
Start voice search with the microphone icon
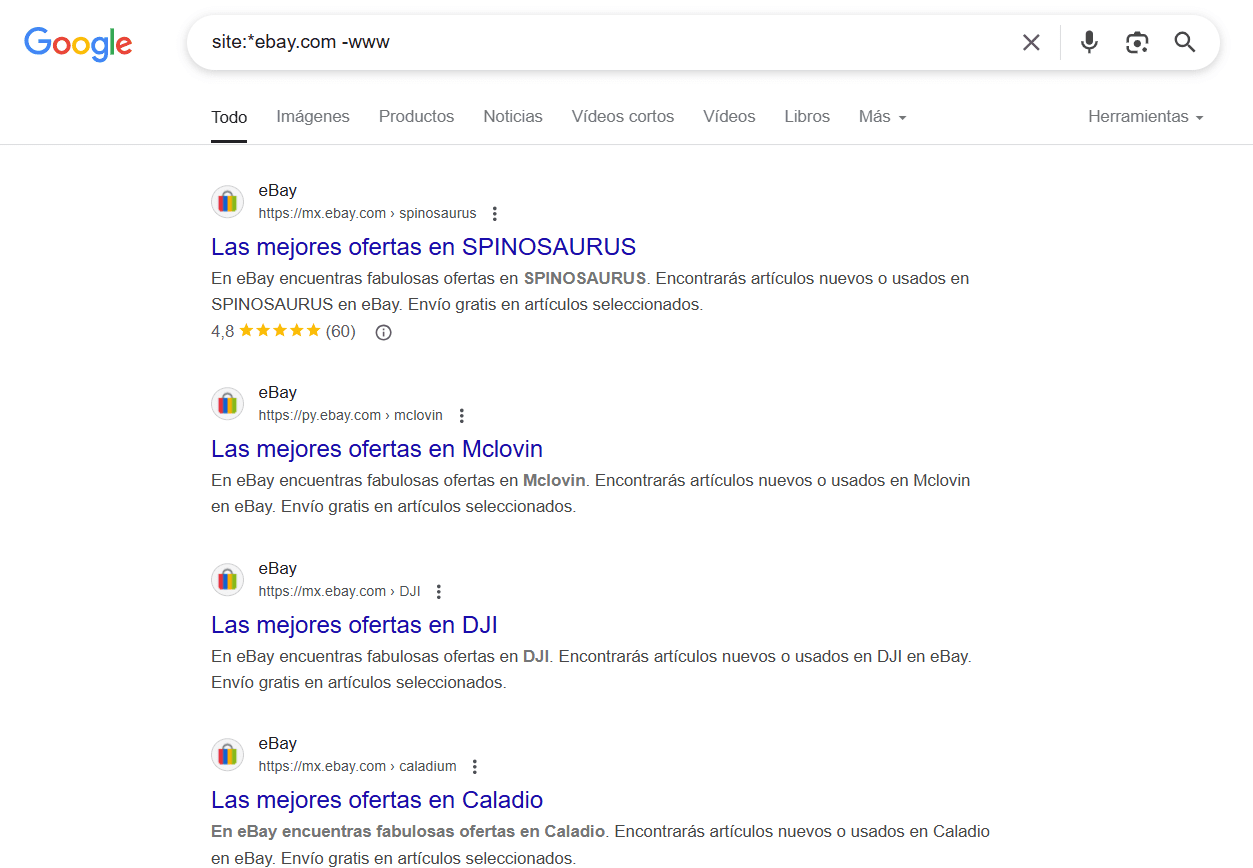pyautogui.click(x=1089, y=42)
